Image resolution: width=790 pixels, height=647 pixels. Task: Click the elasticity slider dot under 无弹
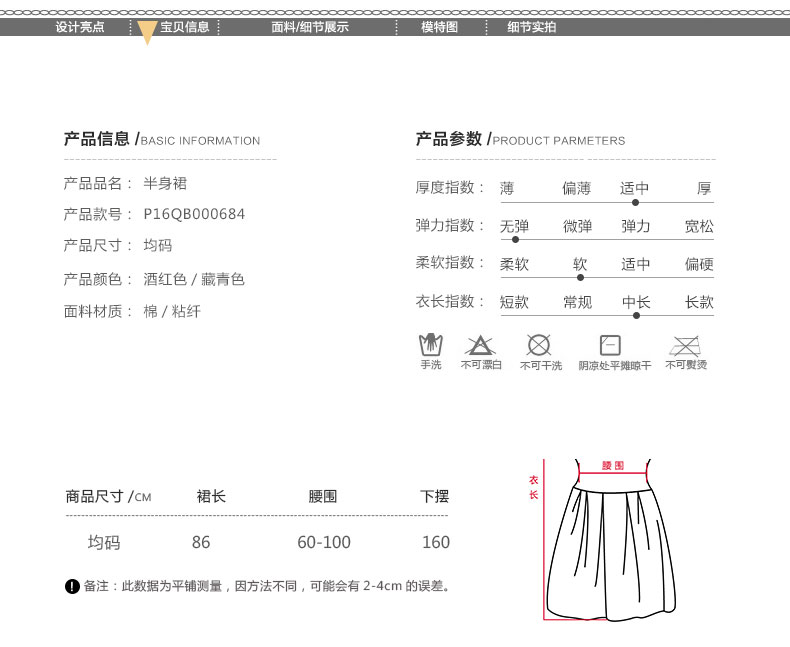click(515, 239)
